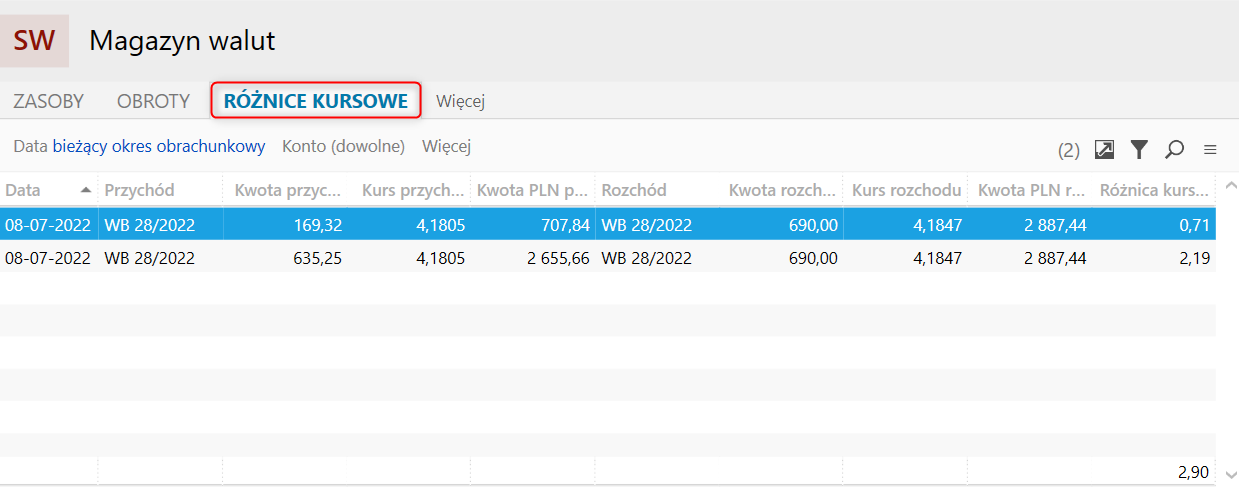The width and height of the screenshot is (1239, 487).
Task: Sort by Kwota PLN przychodu header
Action: click(x=532, y=190)
